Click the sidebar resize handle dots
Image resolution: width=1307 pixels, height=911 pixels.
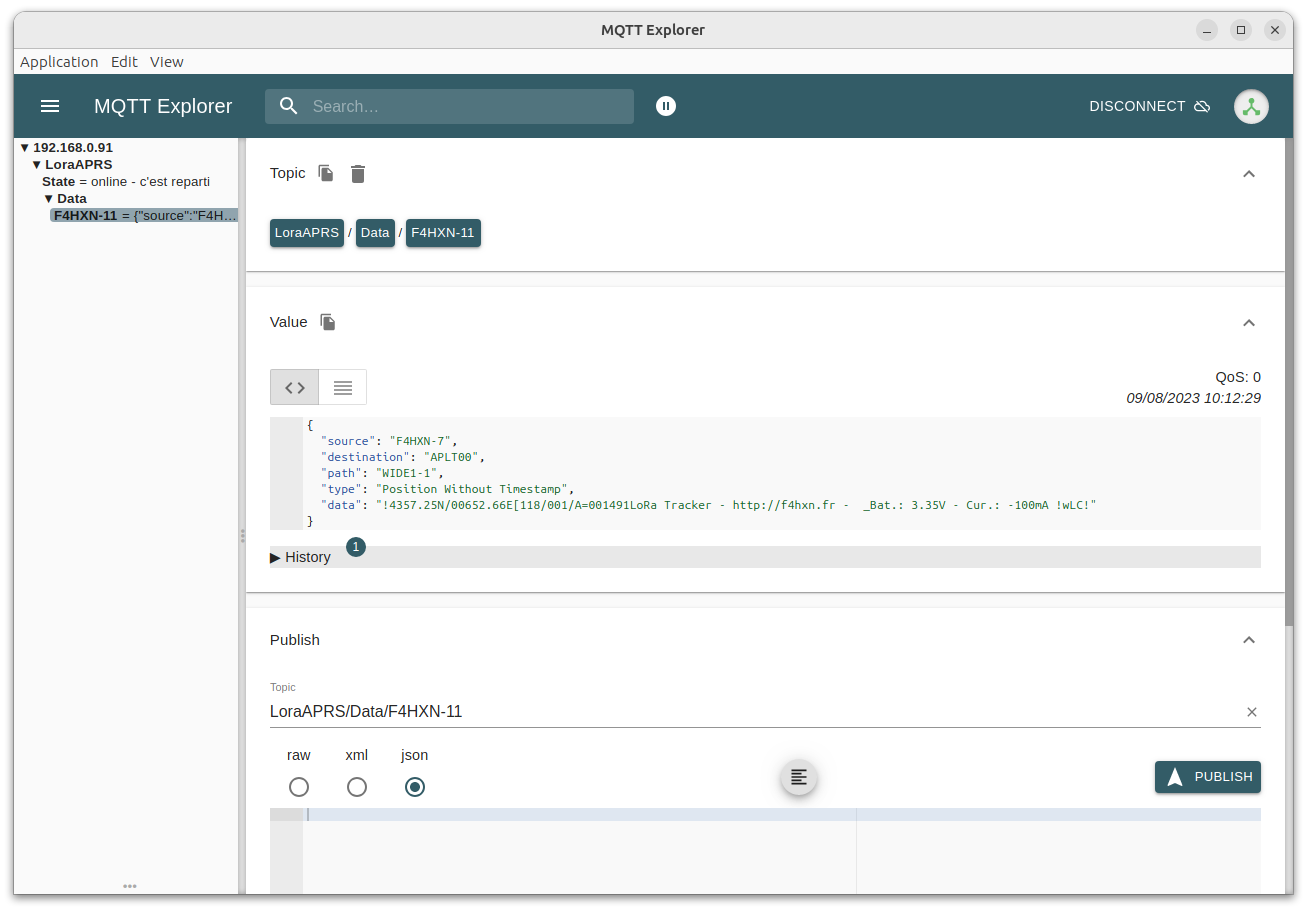(x=242, y=536)
